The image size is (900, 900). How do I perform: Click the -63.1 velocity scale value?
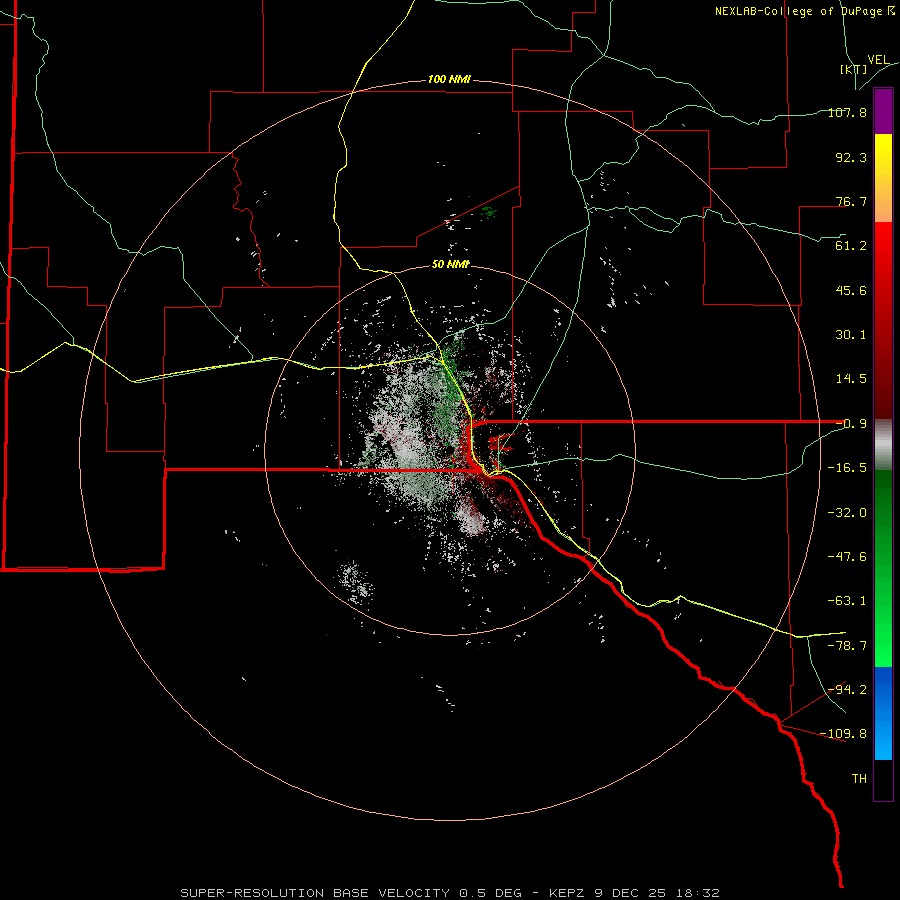tap(847, 601)
